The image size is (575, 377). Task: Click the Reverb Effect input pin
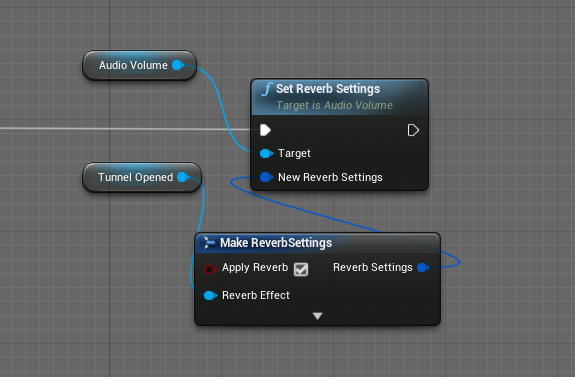[210, 295]
